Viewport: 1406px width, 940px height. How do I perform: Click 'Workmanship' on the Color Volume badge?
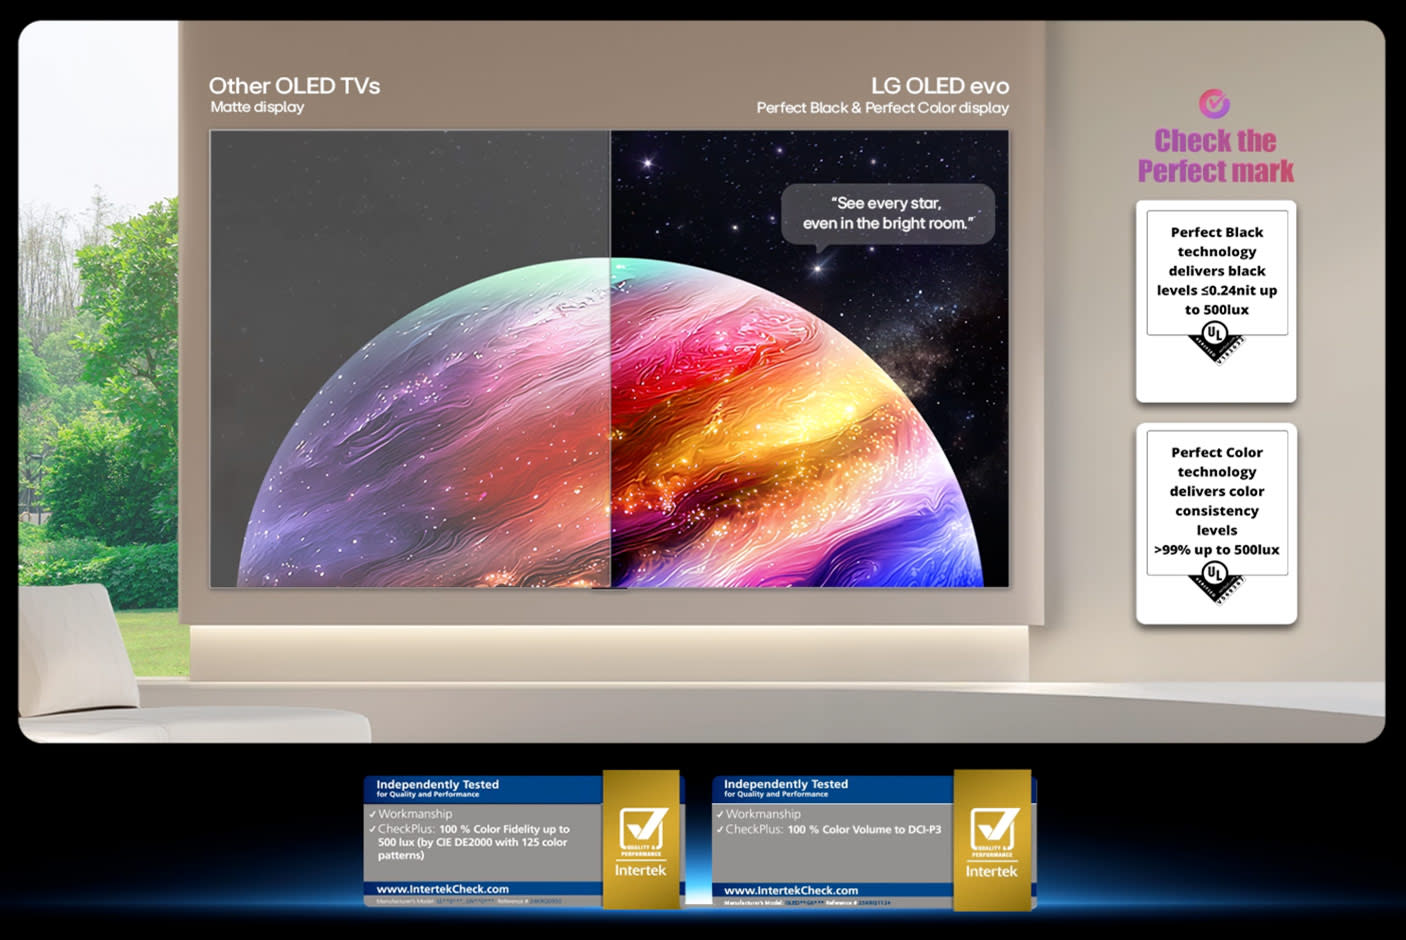pos(763,814)
